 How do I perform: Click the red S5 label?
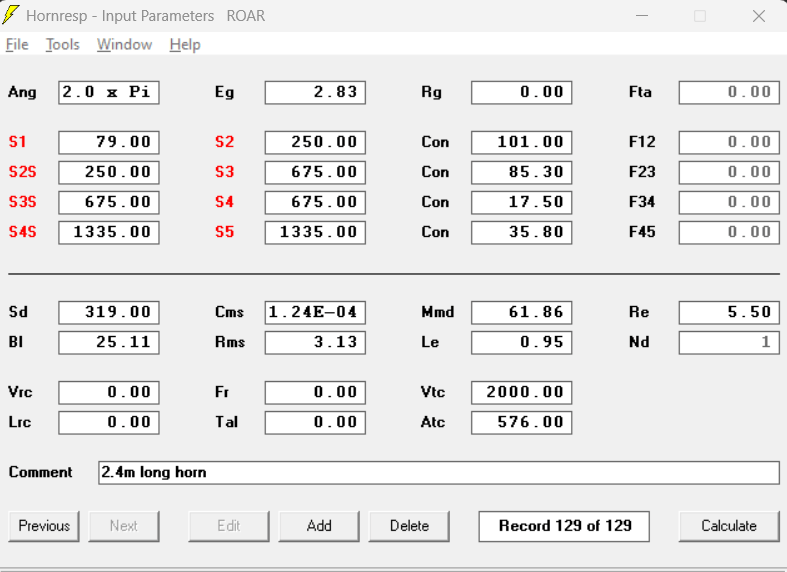click(224, 232)
